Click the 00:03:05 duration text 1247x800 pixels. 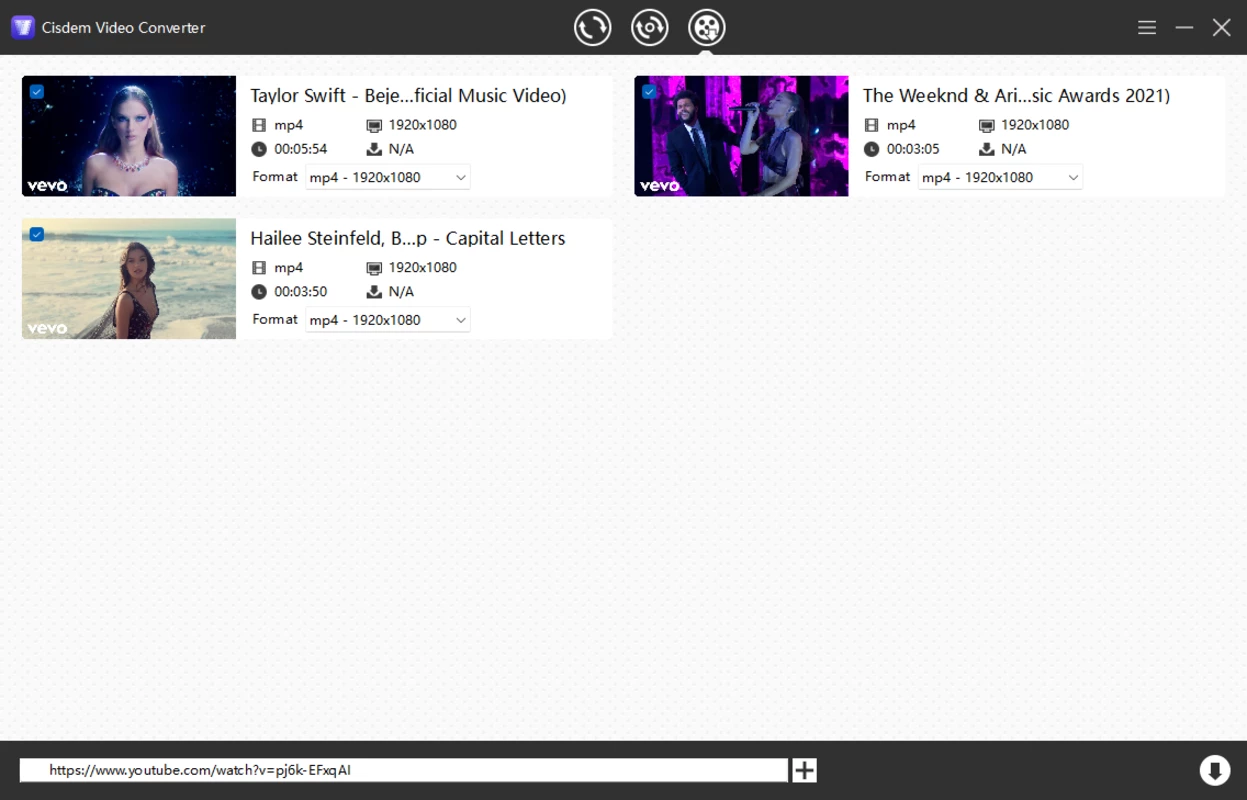[913, 149]
